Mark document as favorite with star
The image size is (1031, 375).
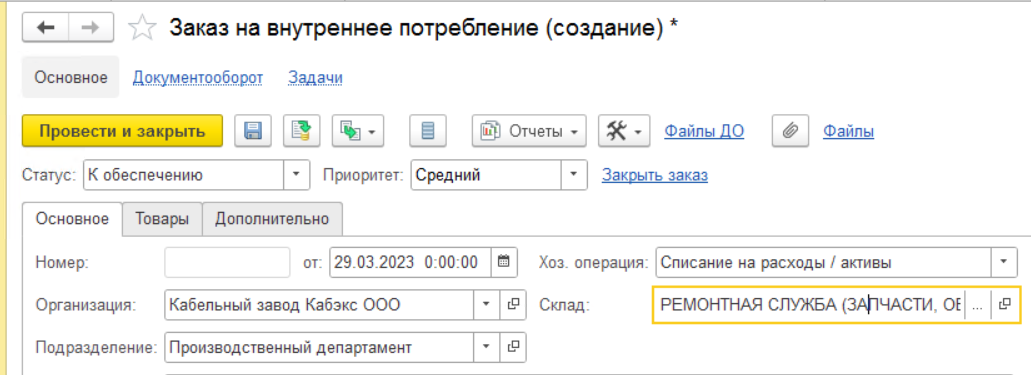142,28
